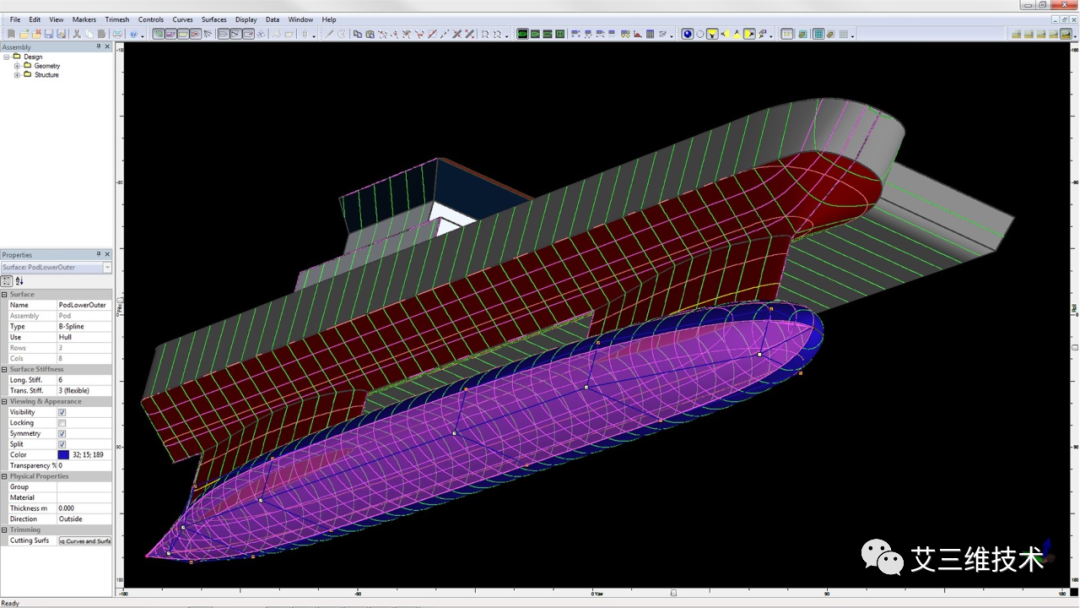Toggle the Locking checkbox
This screenshot has width=1080, height=608.
62,423
